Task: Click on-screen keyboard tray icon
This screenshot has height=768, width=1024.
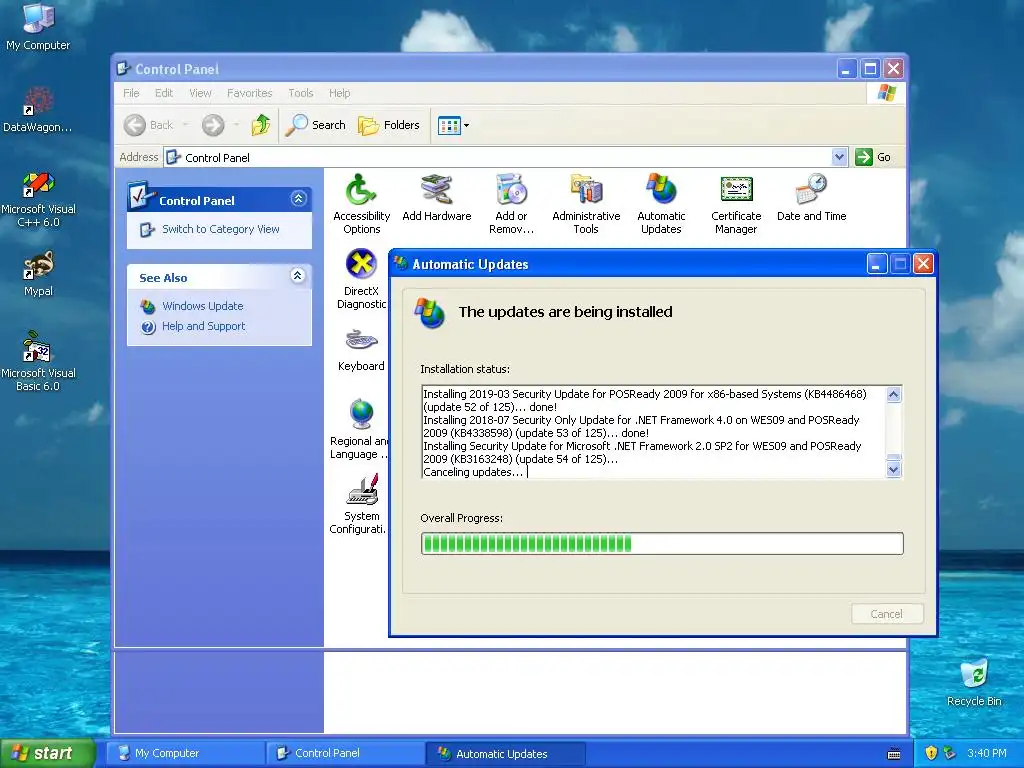Action: [894, 754]
